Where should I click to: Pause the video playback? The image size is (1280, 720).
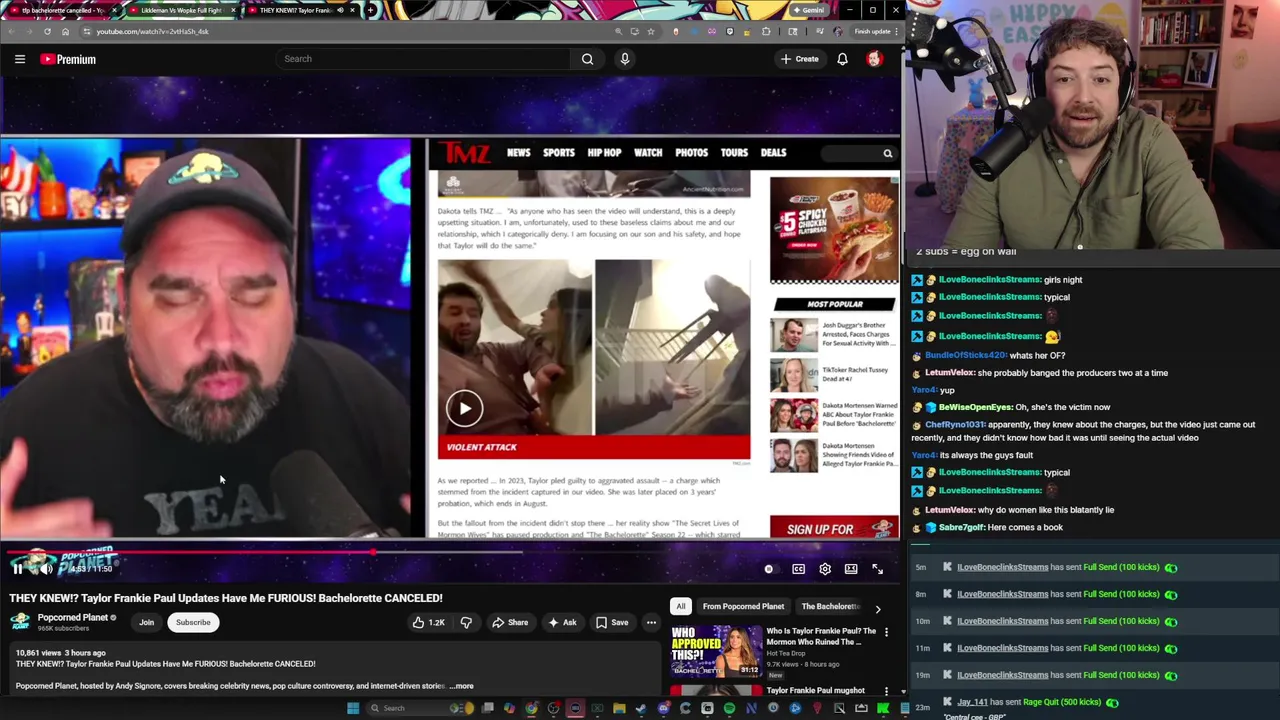(x=17, y=569)
